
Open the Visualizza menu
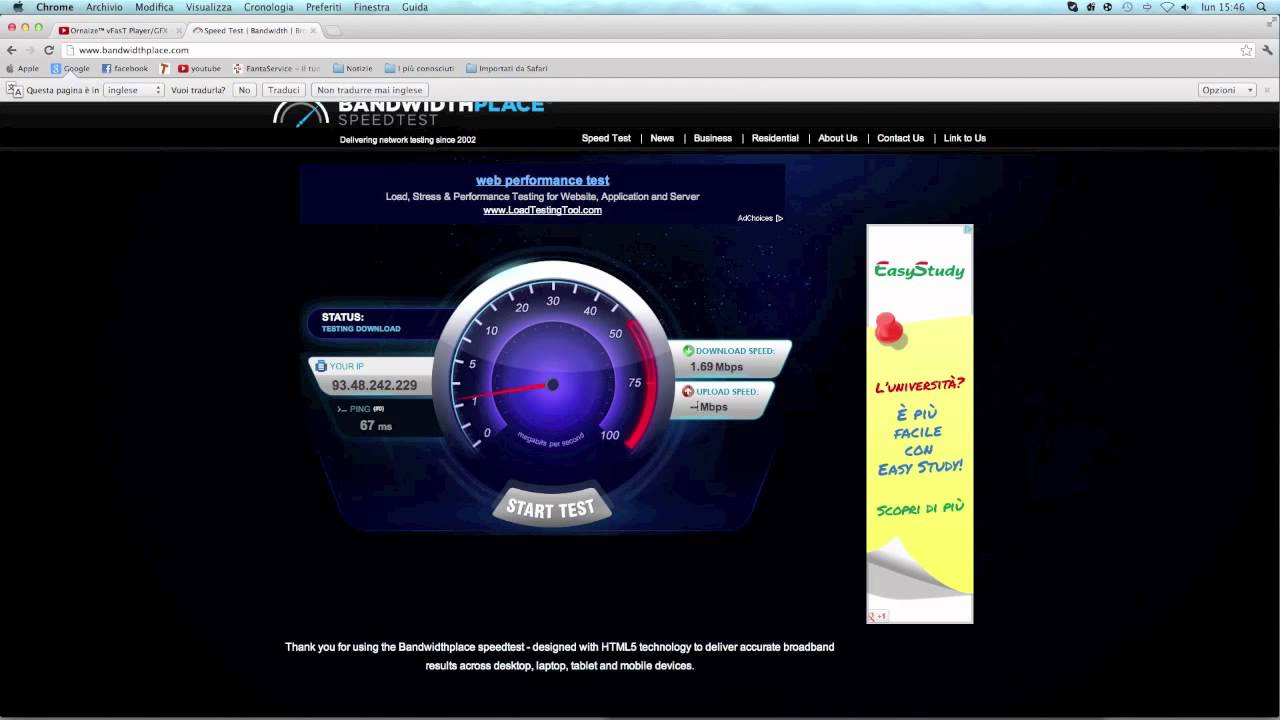[x=209, y=7]
